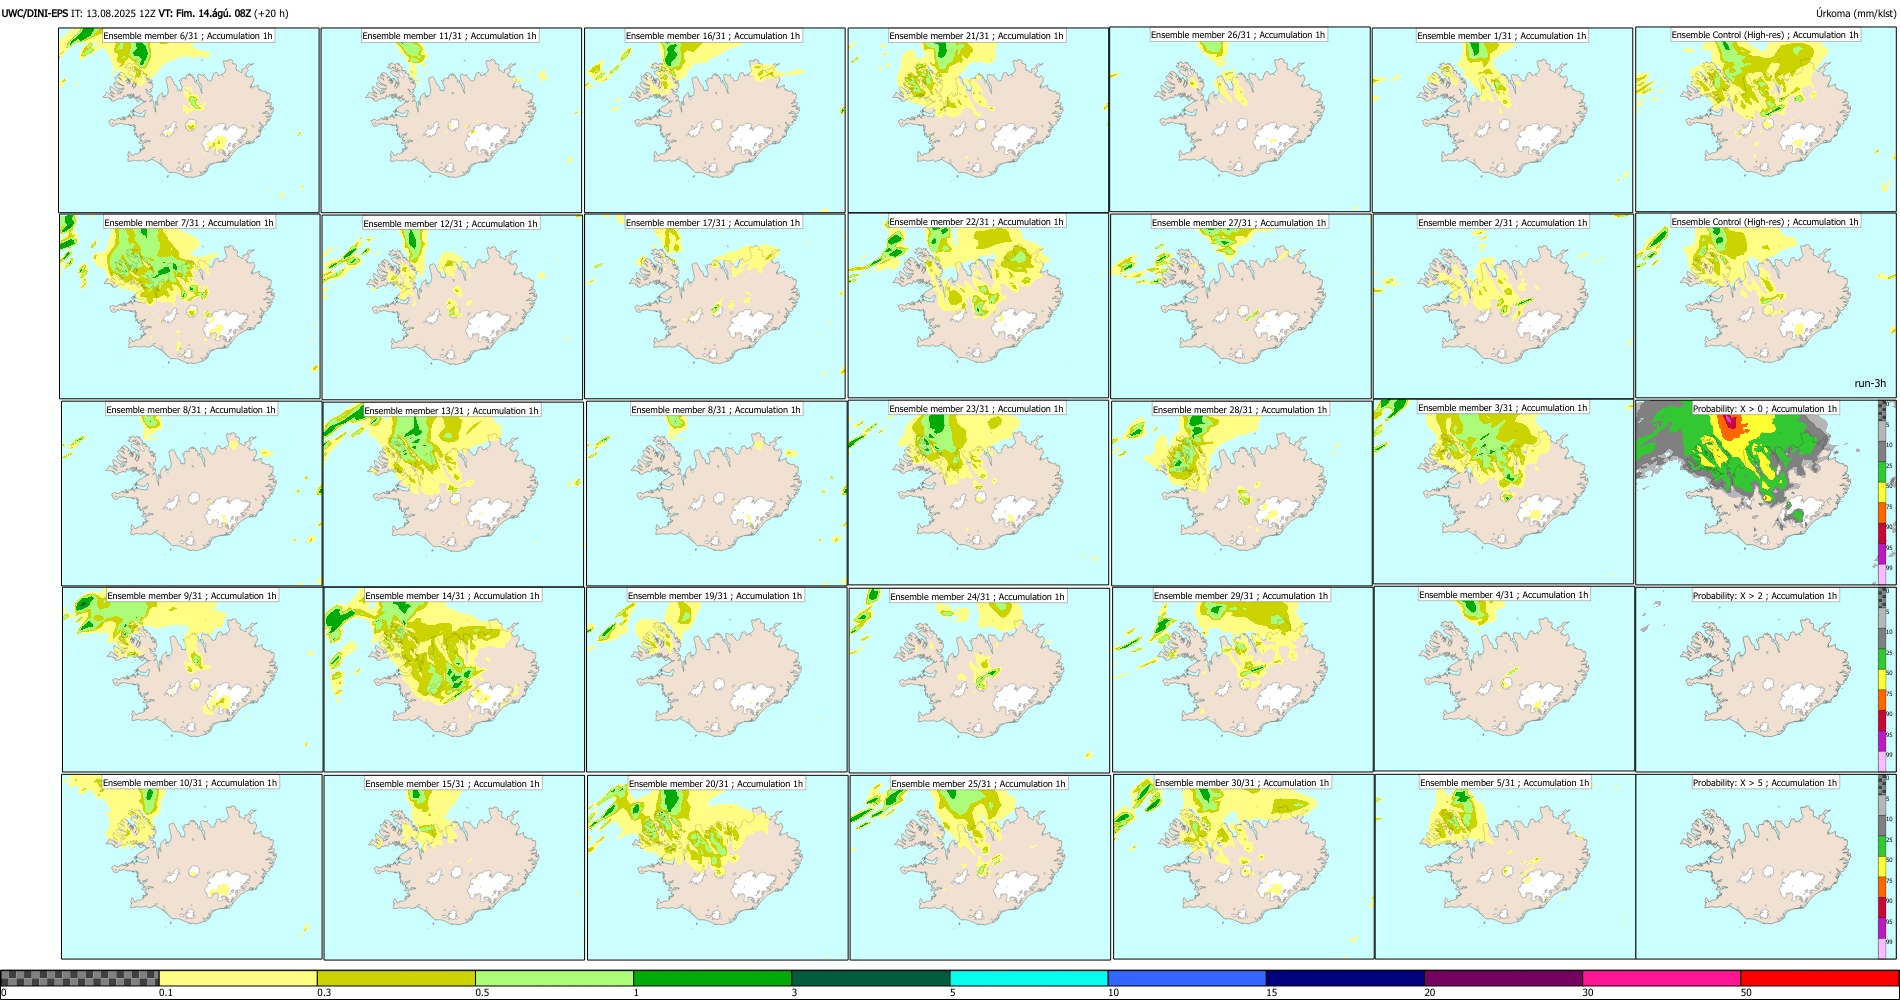This screenshot has width=1900, height=1000.
Task: Open the Probability X > 2 map panel
Action: pyautogui.click(x=1766, y=679)
